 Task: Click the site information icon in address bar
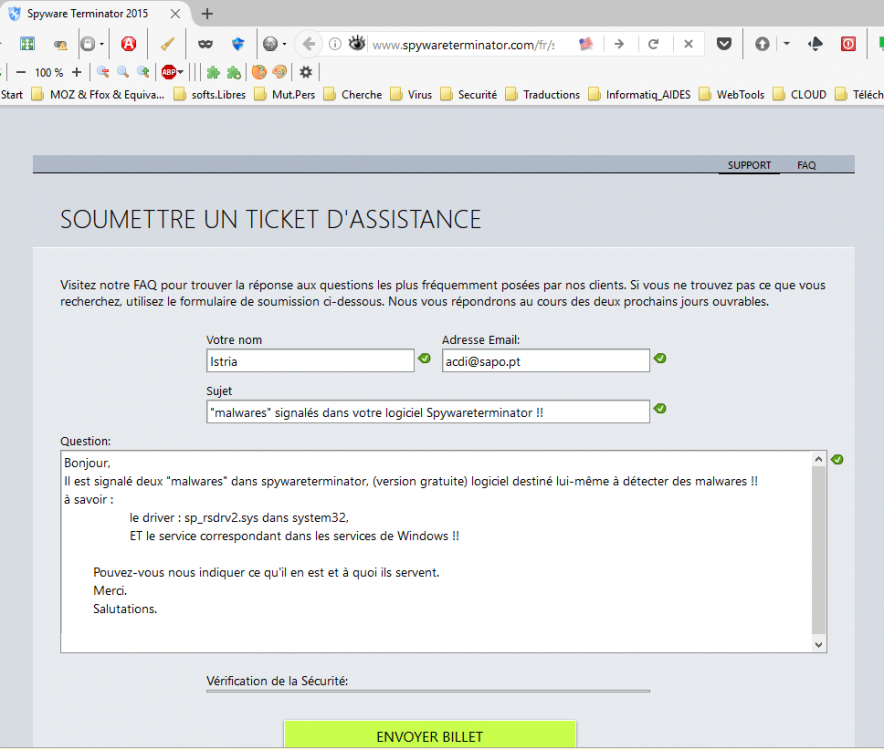pyautogui.click(x=335, y=44)
